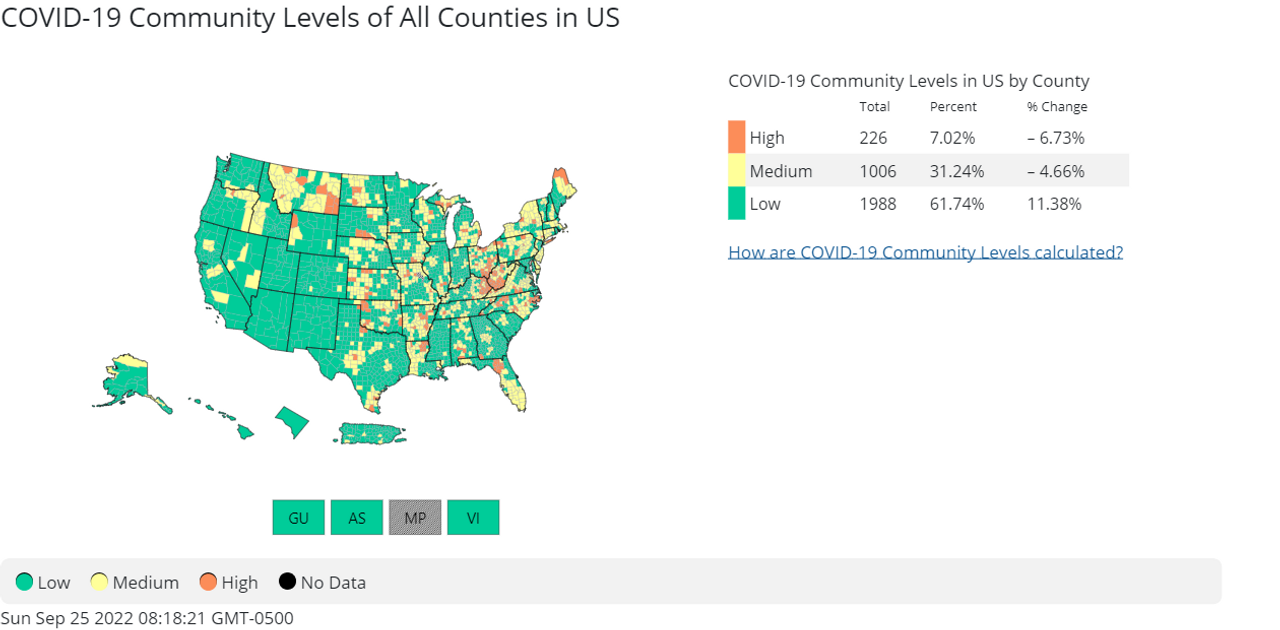1280x630 pixels.
Task: Select the VI territory button
Action: tap(473, 518)
